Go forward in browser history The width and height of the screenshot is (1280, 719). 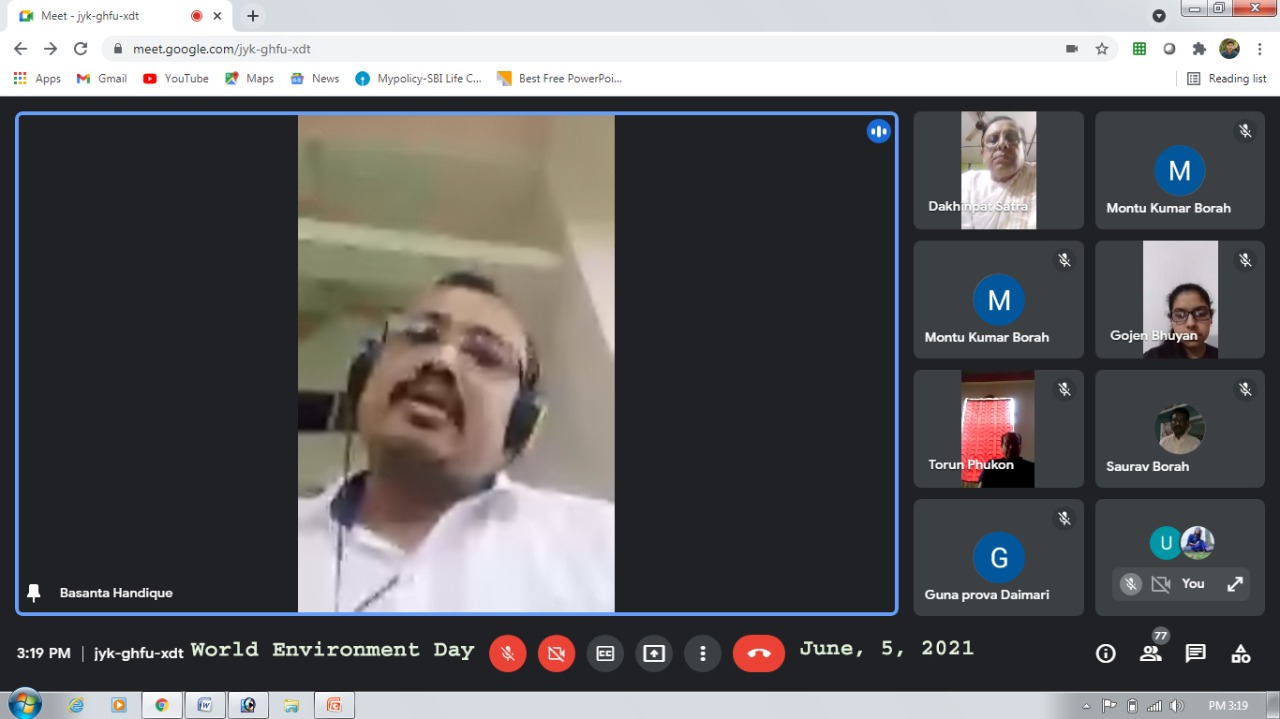click(x=50, y=48)
